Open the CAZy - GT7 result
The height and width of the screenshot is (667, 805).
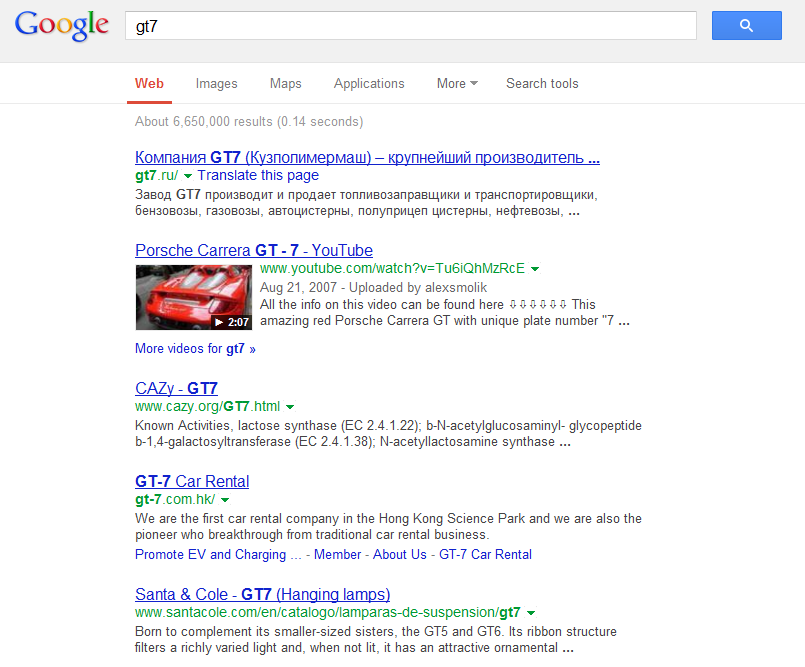[176, 388]
